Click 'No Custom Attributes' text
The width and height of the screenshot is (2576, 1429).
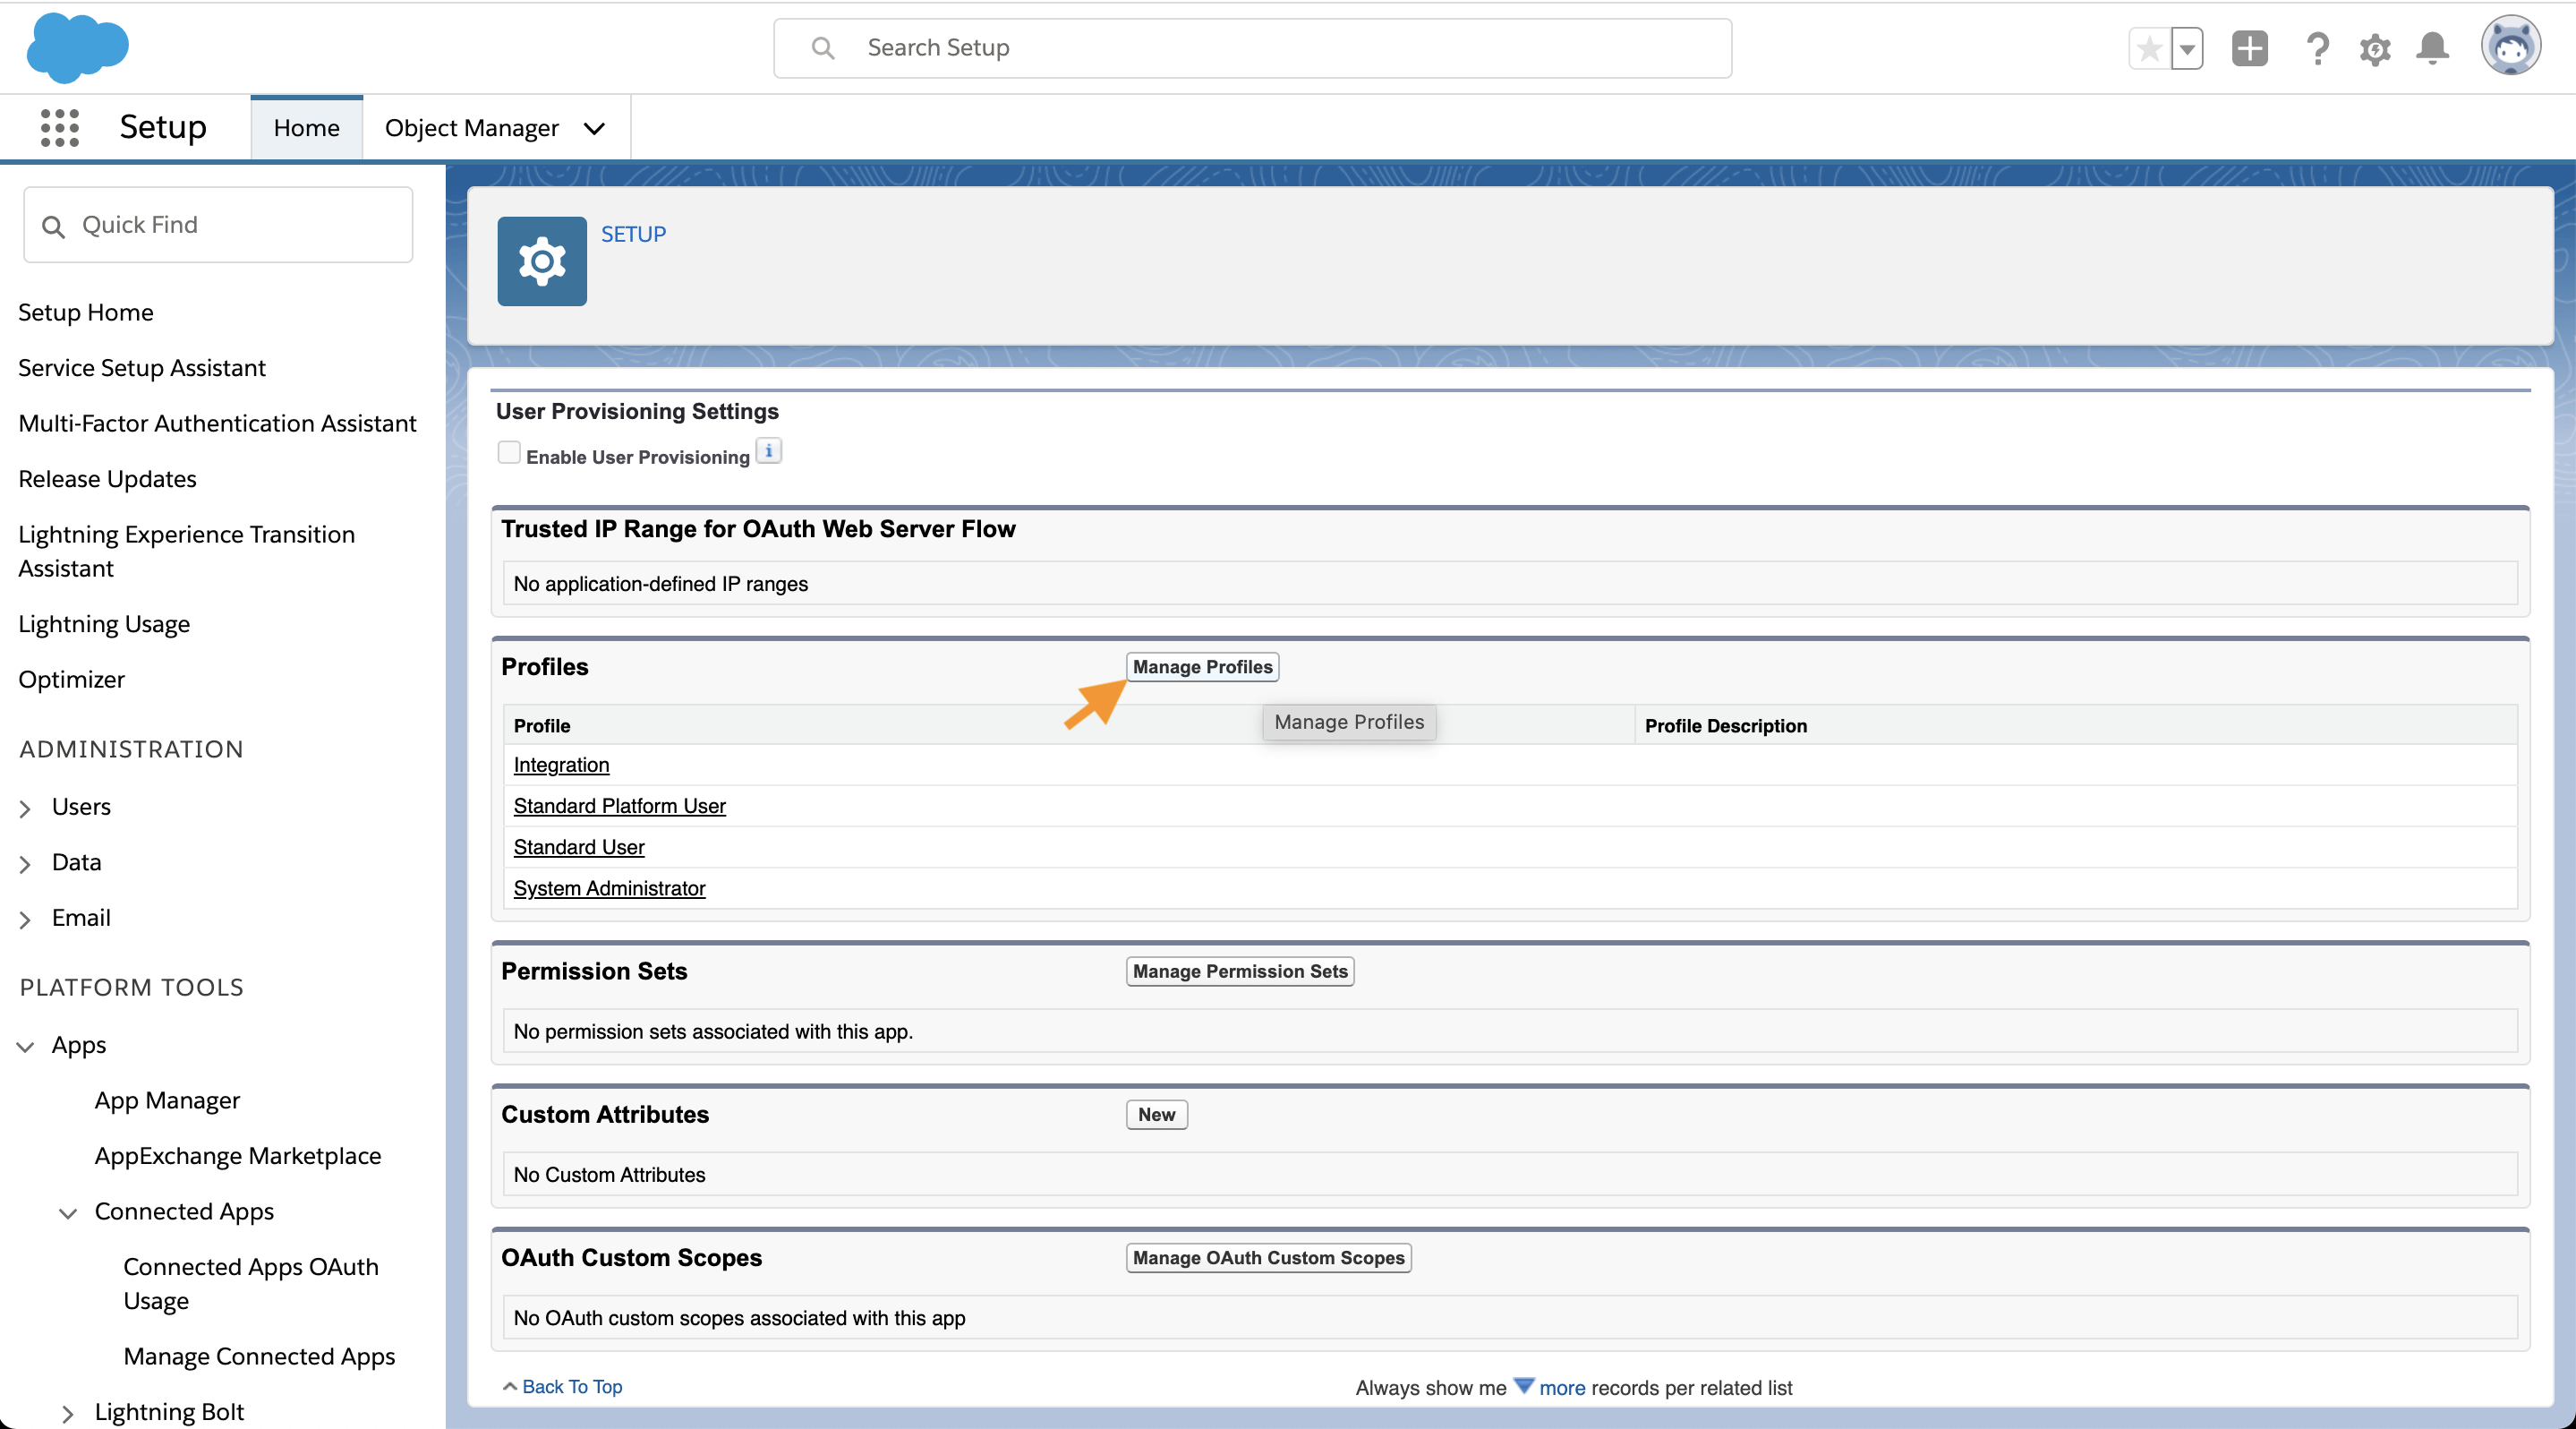click(609, 1175)
